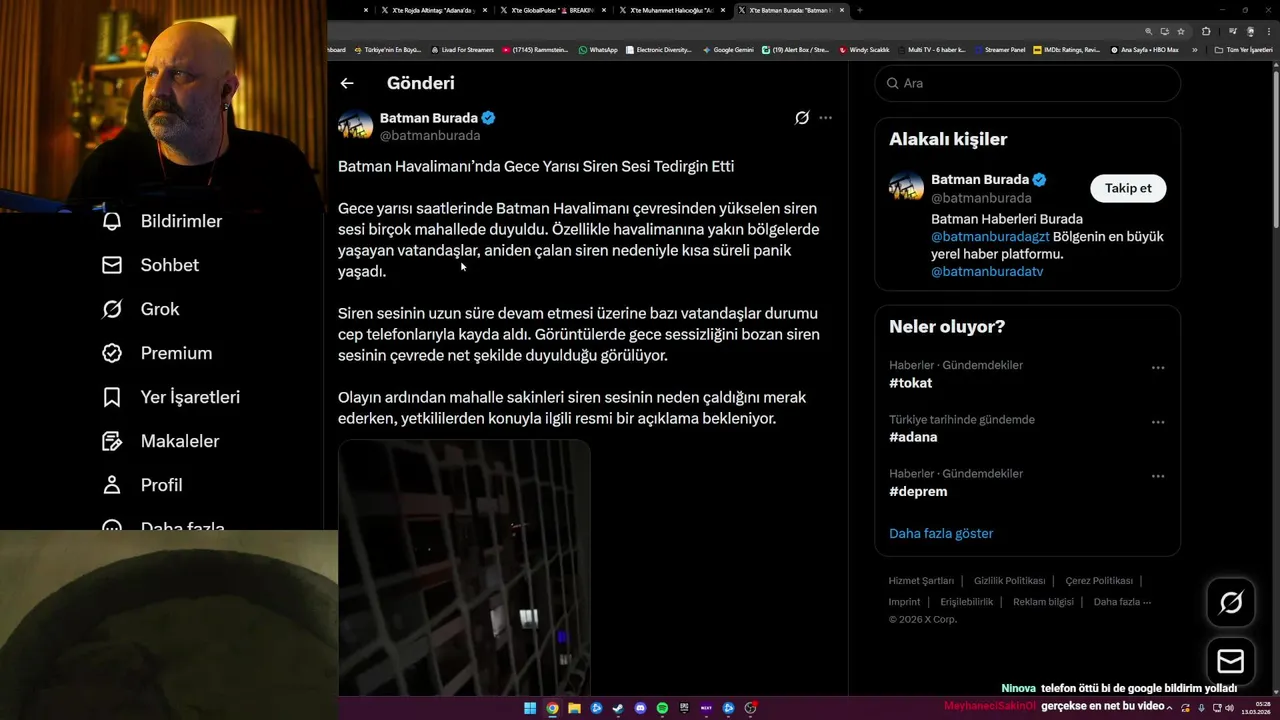Open Chrome from the taskbar
1280x720 pixels.
click(552, 708)
